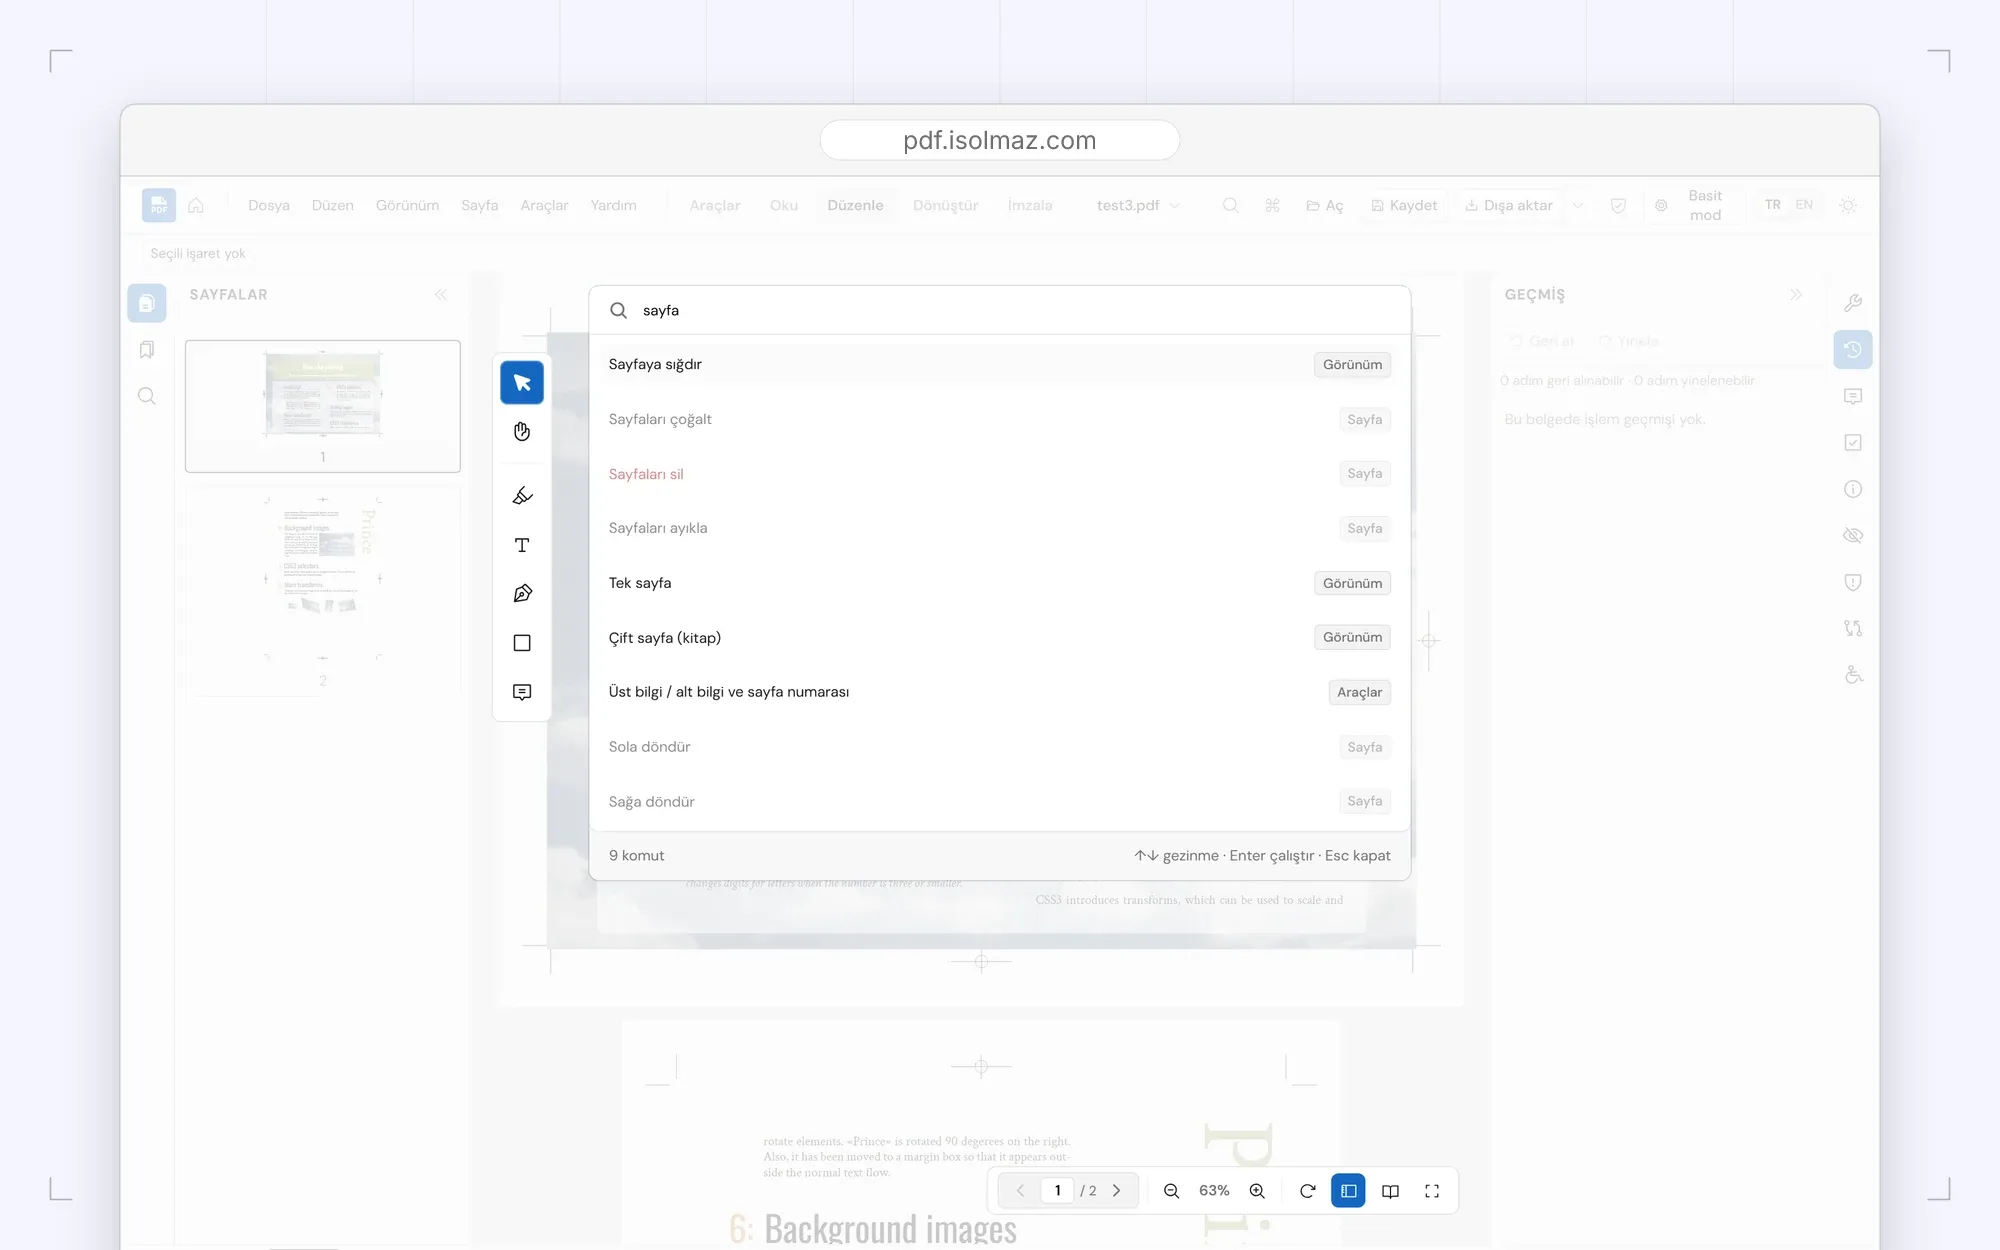Toggle fullscreen mode
Image resolution: width=2000 pixels, height=1250 pixels.
point(1432,1191)
